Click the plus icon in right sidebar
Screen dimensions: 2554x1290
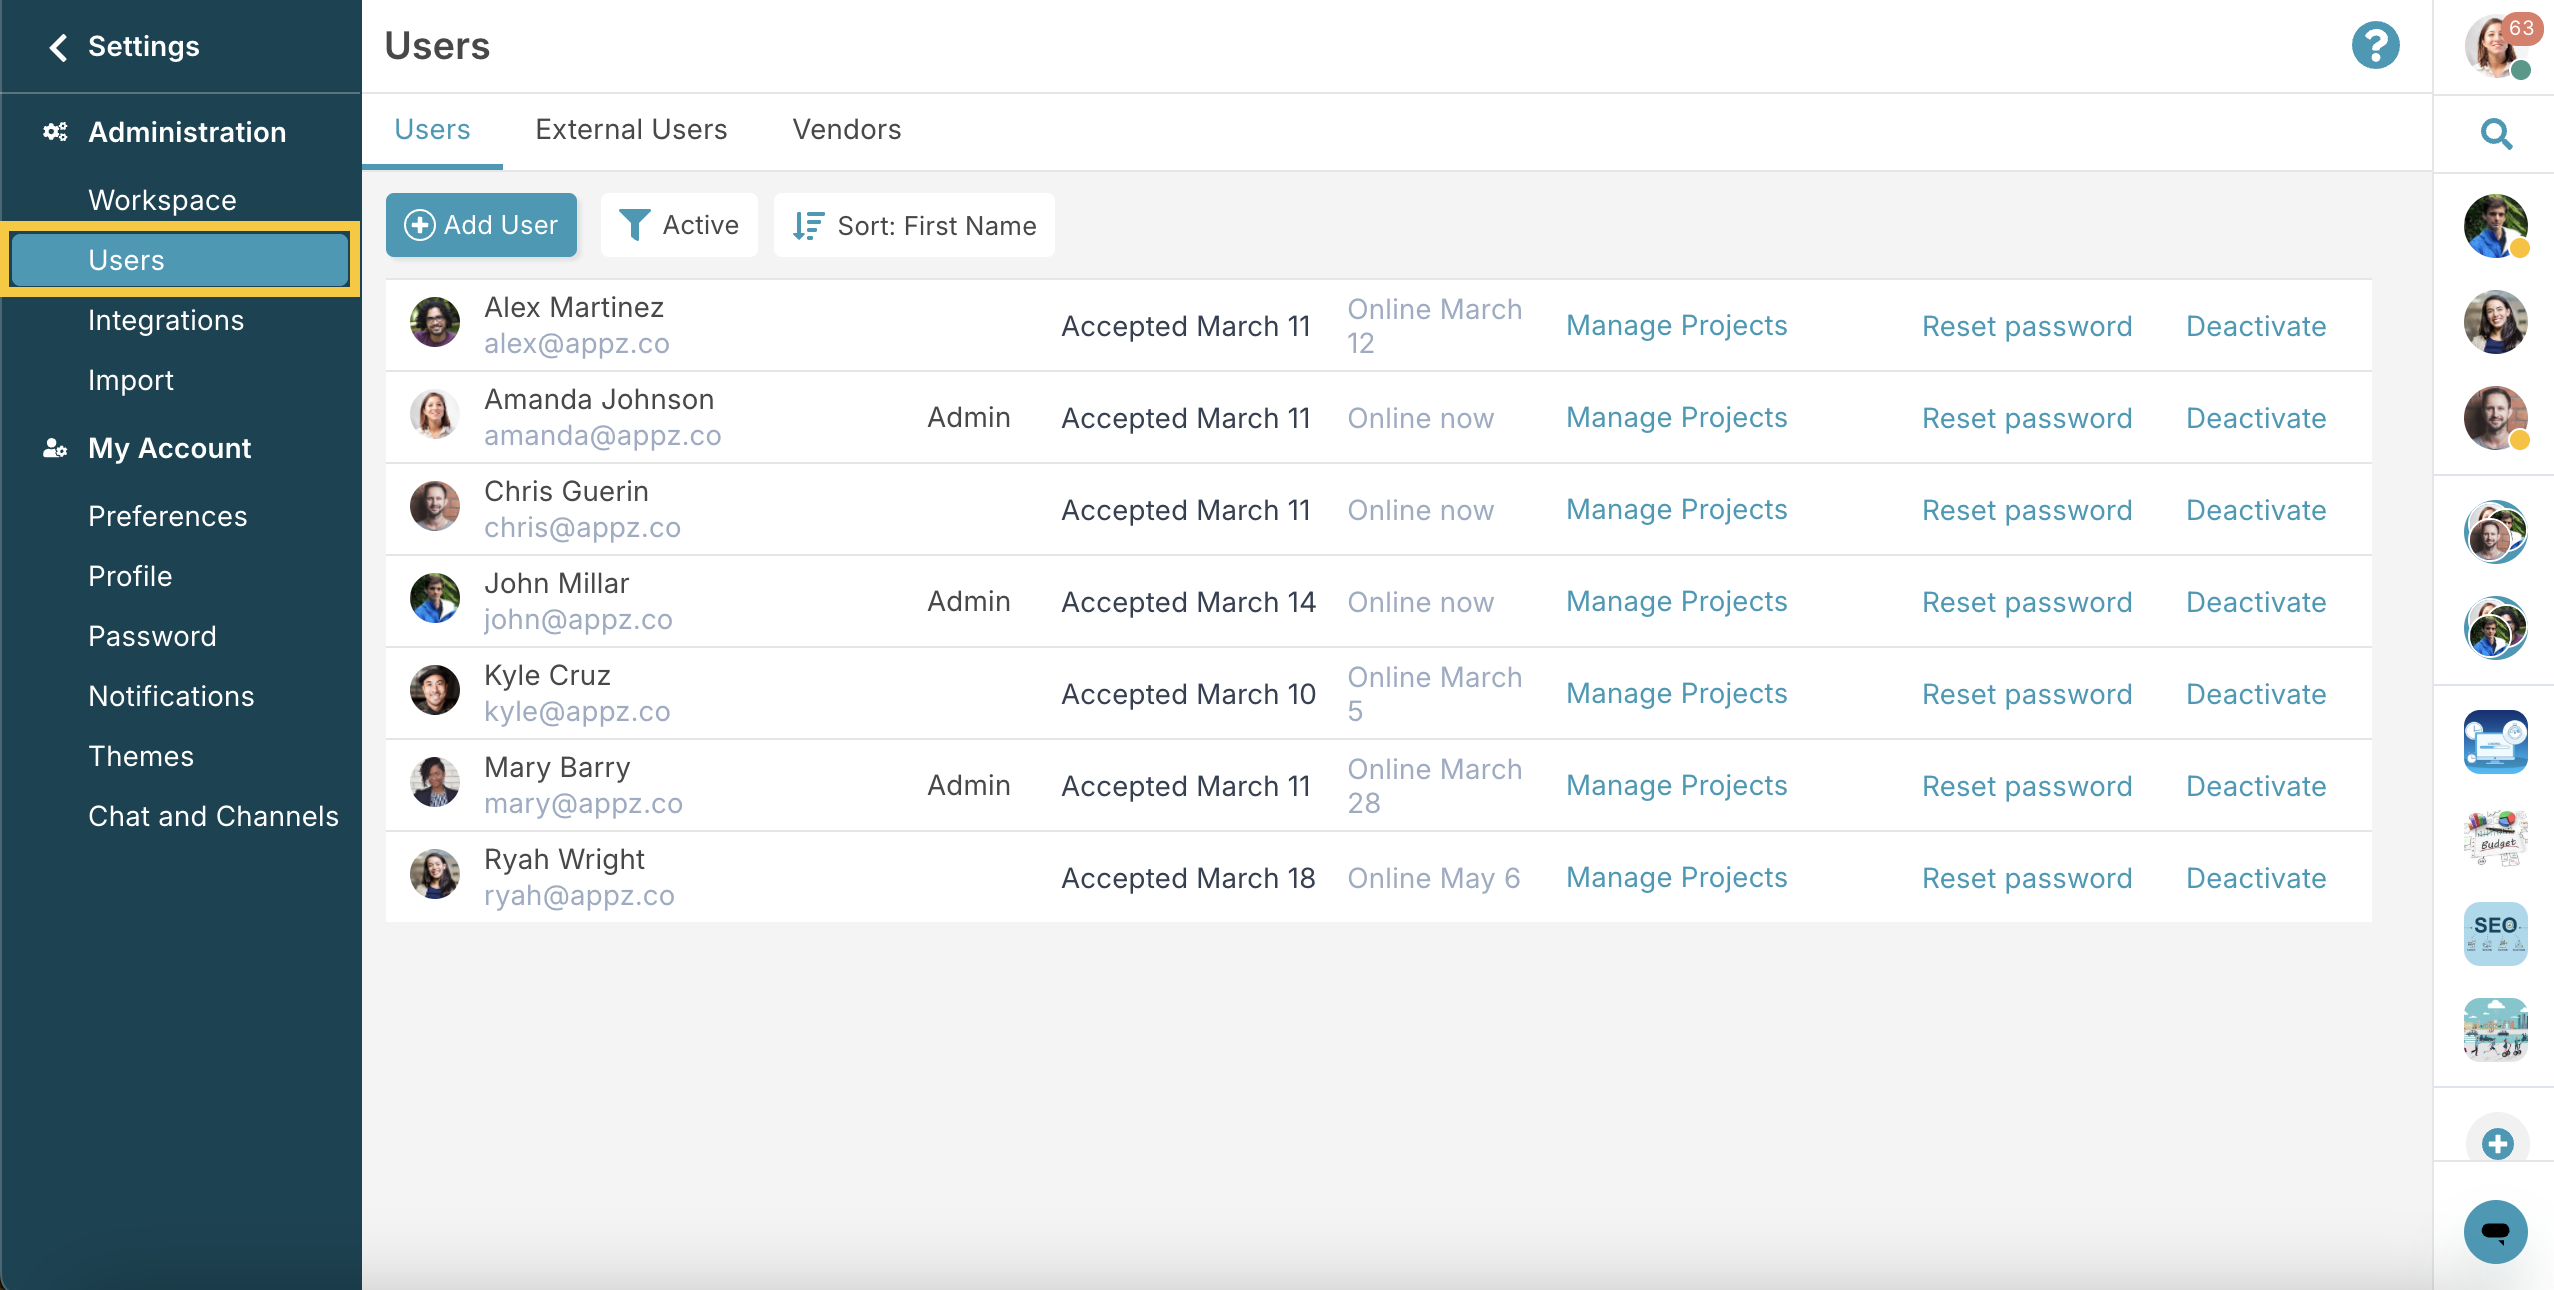(2497, 1143)
